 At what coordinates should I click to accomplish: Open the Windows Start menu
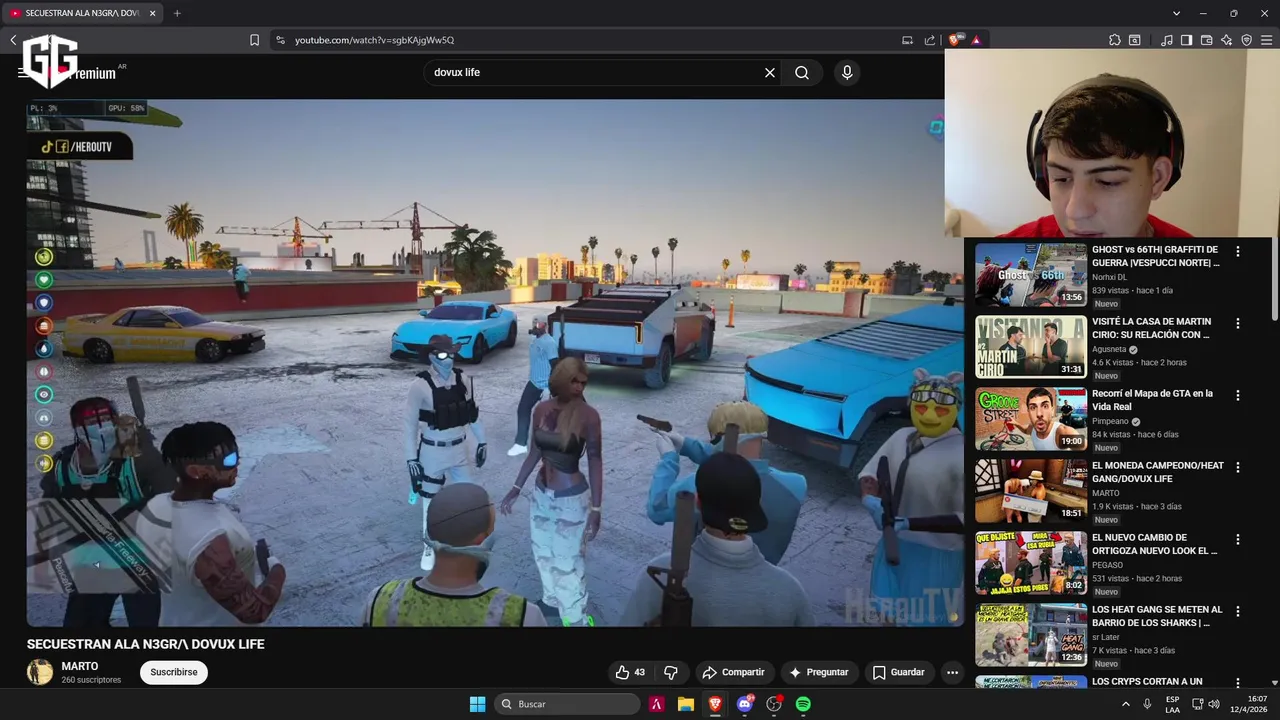[477, 704]
